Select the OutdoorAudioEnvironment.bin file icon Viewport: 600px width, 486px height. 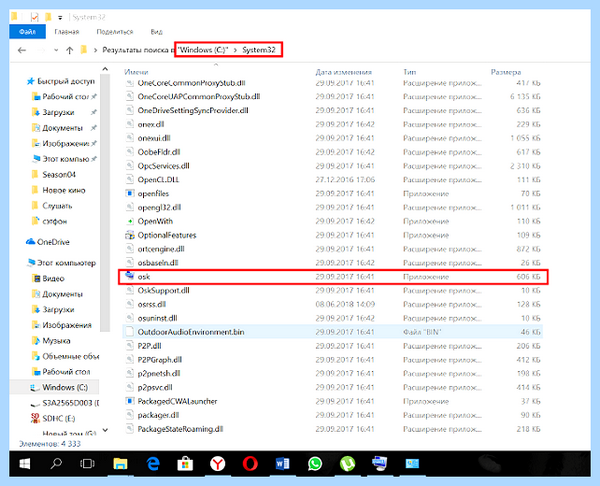[130, 332]
